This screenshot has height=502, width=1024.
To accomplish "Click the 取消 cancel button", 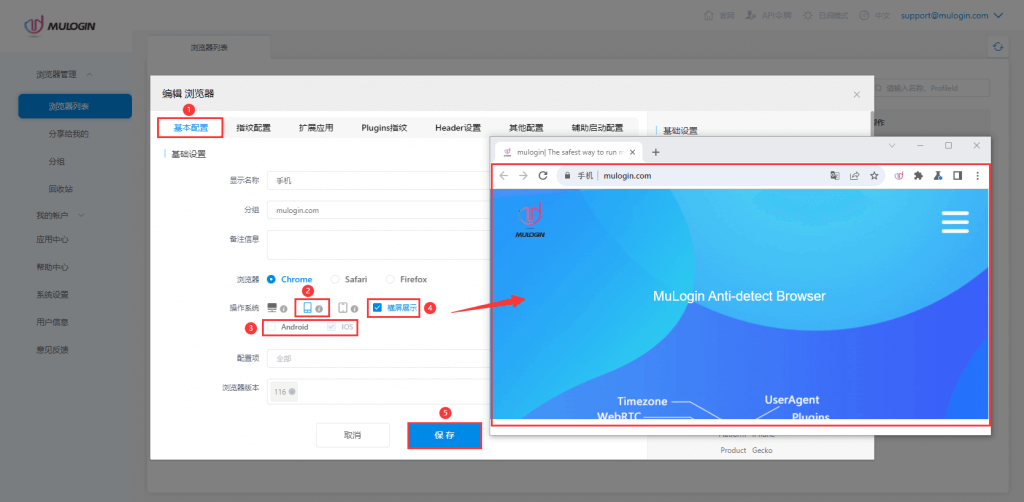I will (353, 435).
